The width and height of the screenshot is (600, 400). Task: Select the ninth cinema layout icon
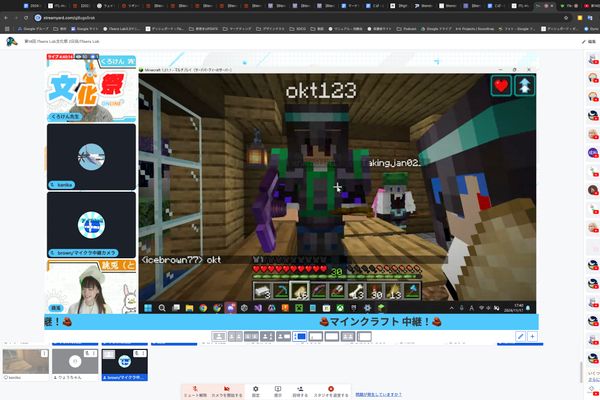[348, 336]
